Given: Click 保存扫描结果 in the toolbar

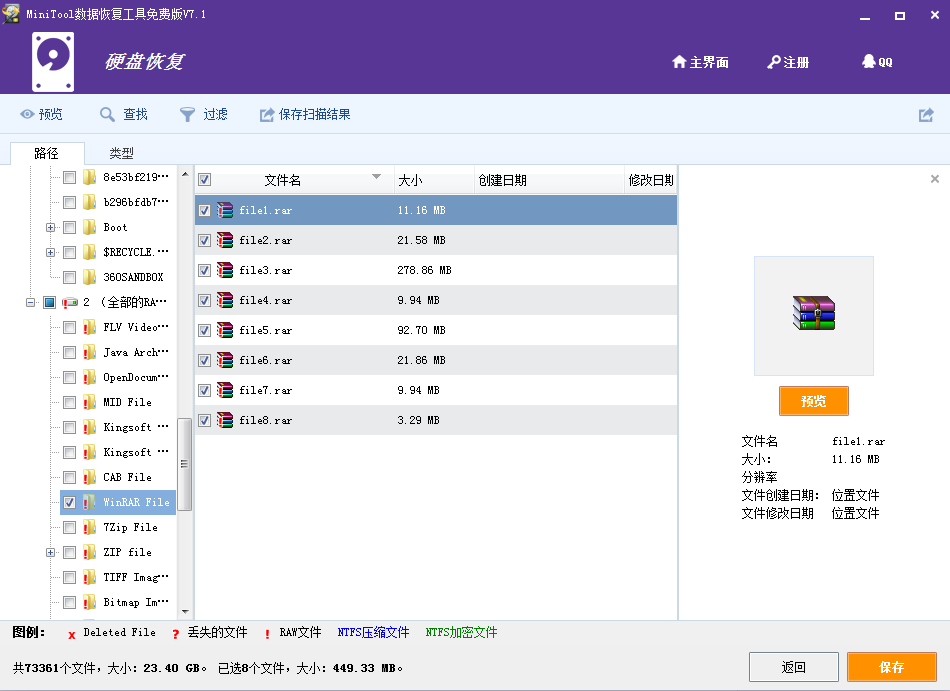Looking at the screenshot, I should coord(305,114).
